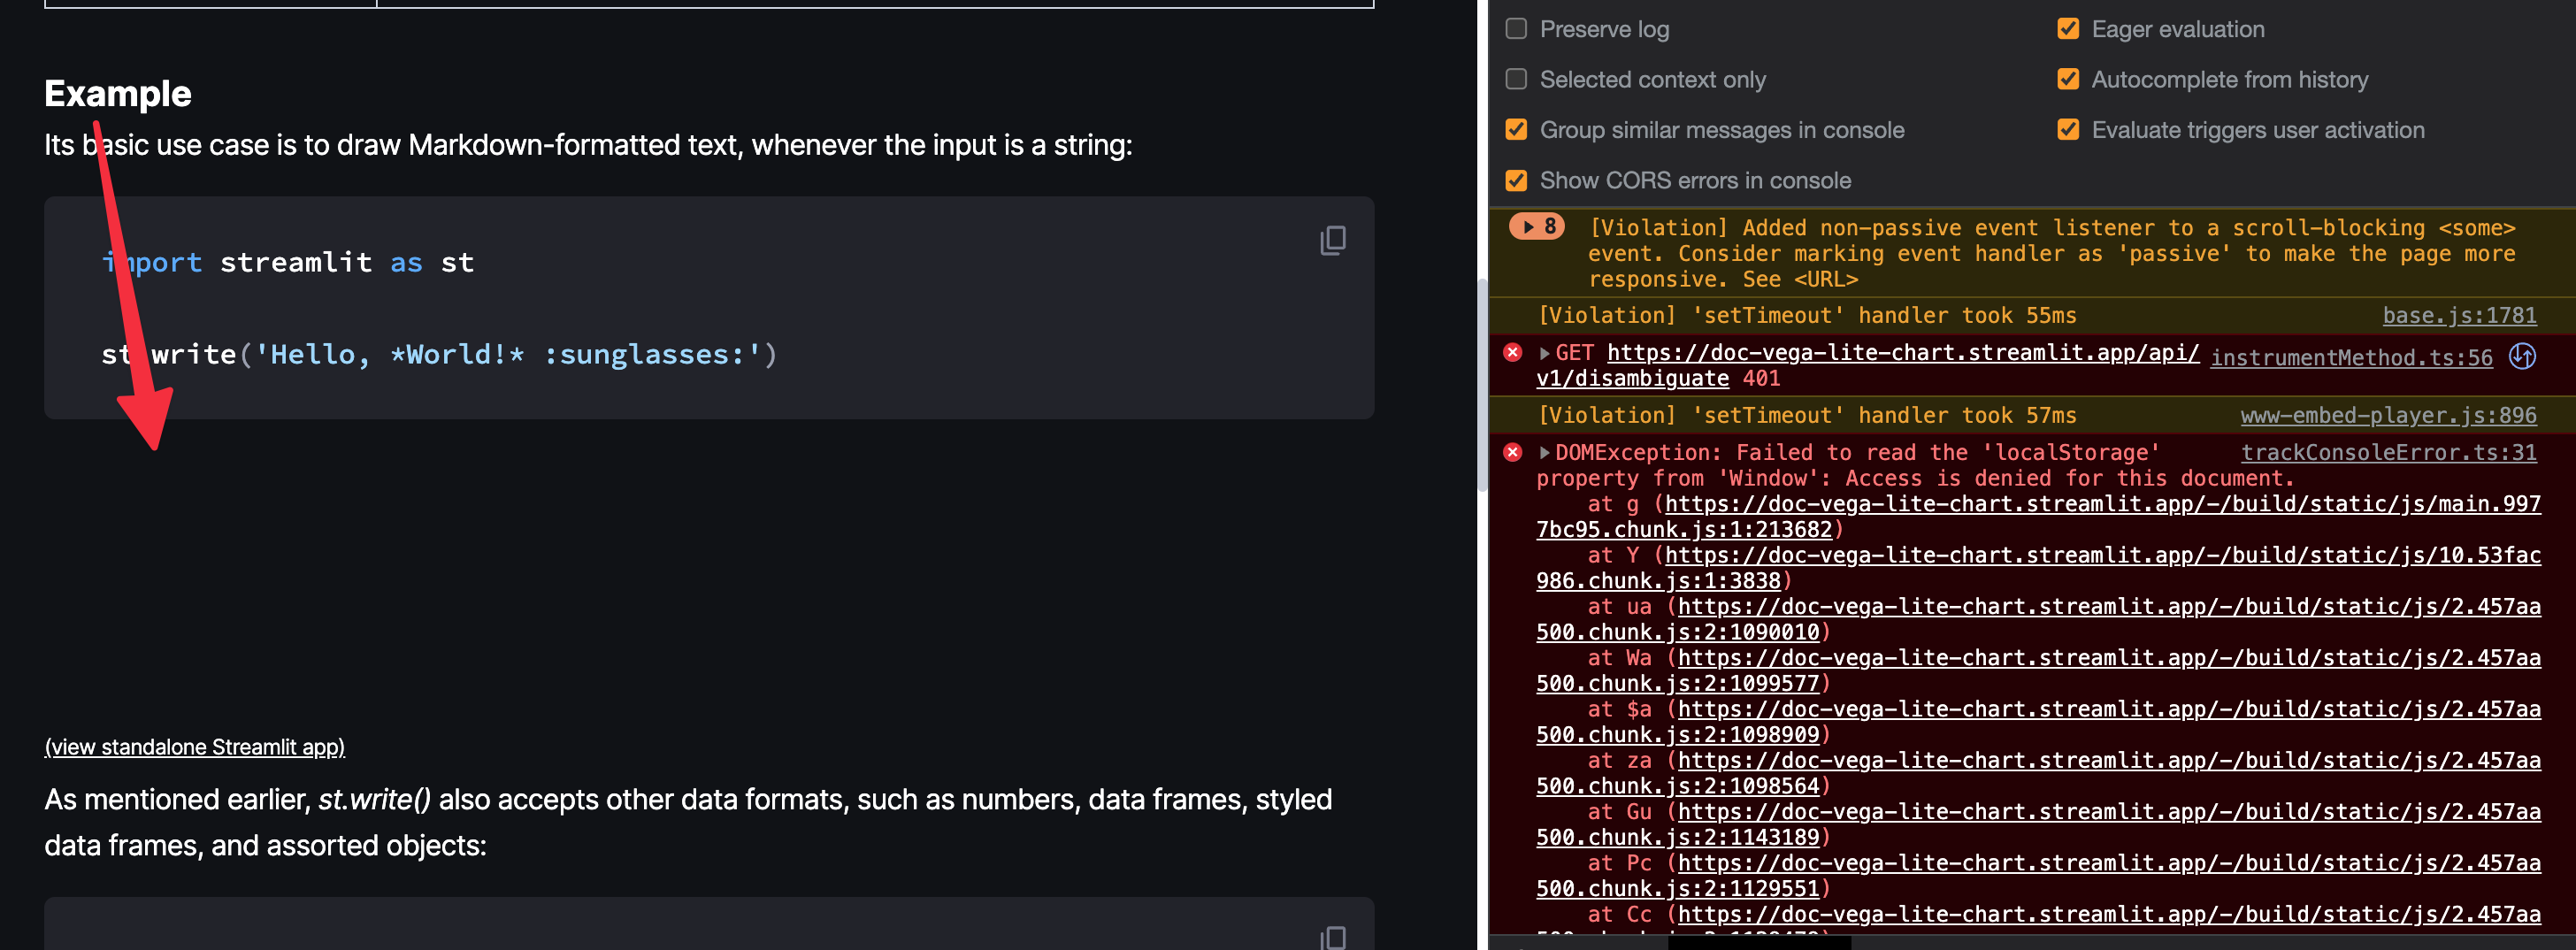Copy the 'import streamlit' code snippet
Image resolution: width=2576 pixels, height=950 pixels.
point(1333,240)
